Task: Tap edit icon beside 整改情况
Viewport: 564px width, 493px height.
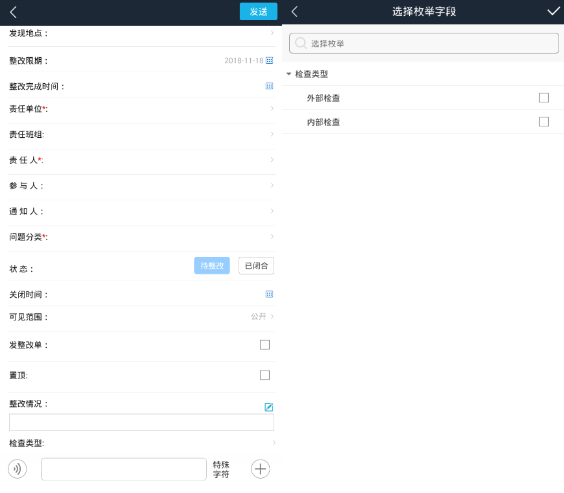Action: point(269,407)
